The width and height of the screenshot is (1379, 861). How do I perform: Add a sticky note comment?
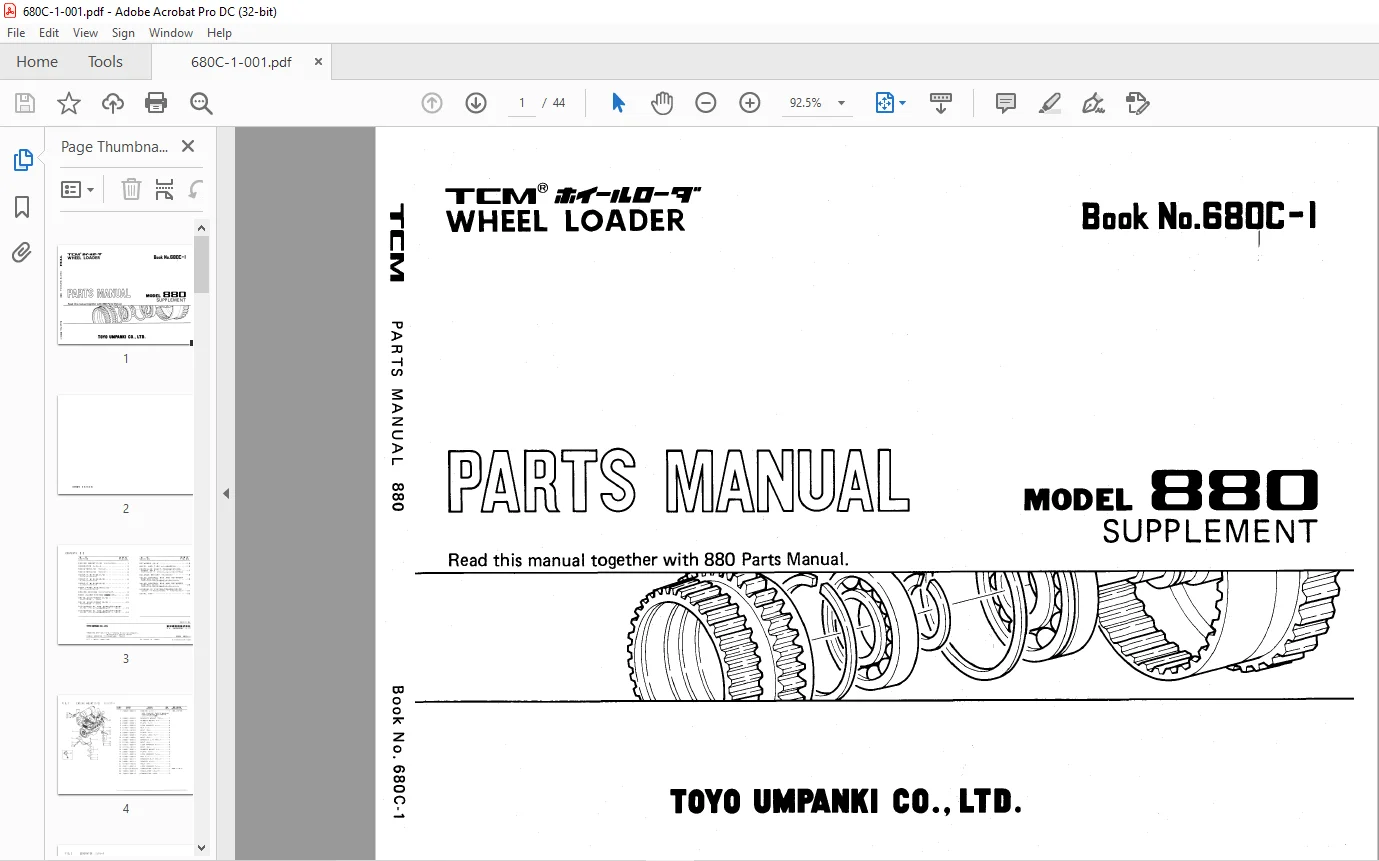click(x=1006, y=103)
